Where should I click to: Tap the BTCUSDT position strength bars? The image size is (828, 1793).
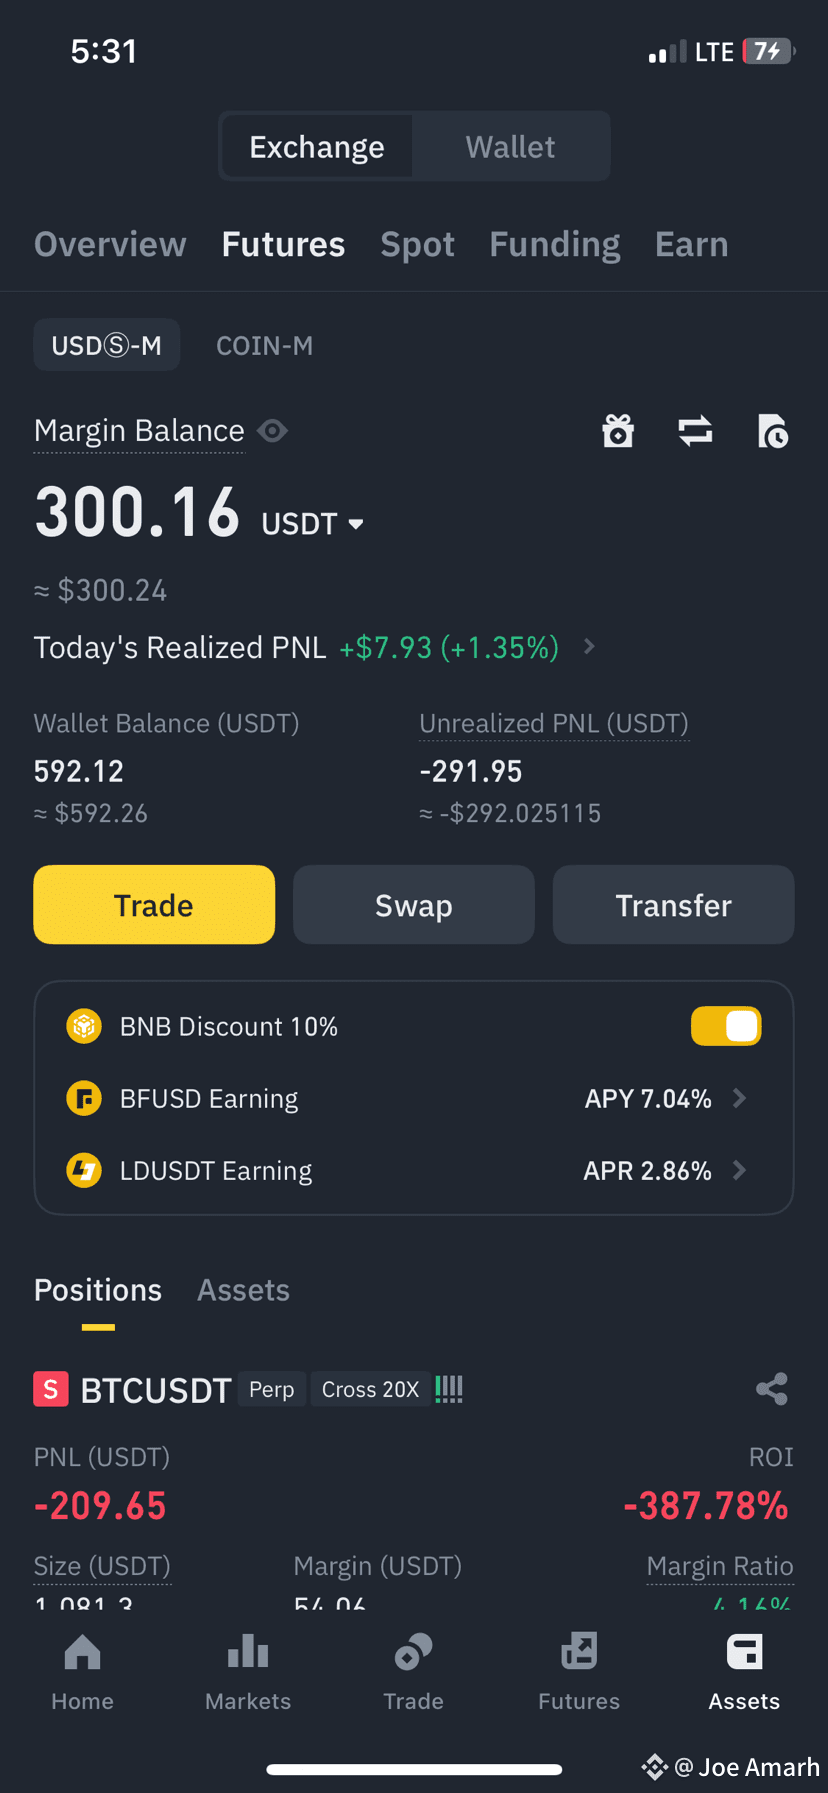[449, 1389]
